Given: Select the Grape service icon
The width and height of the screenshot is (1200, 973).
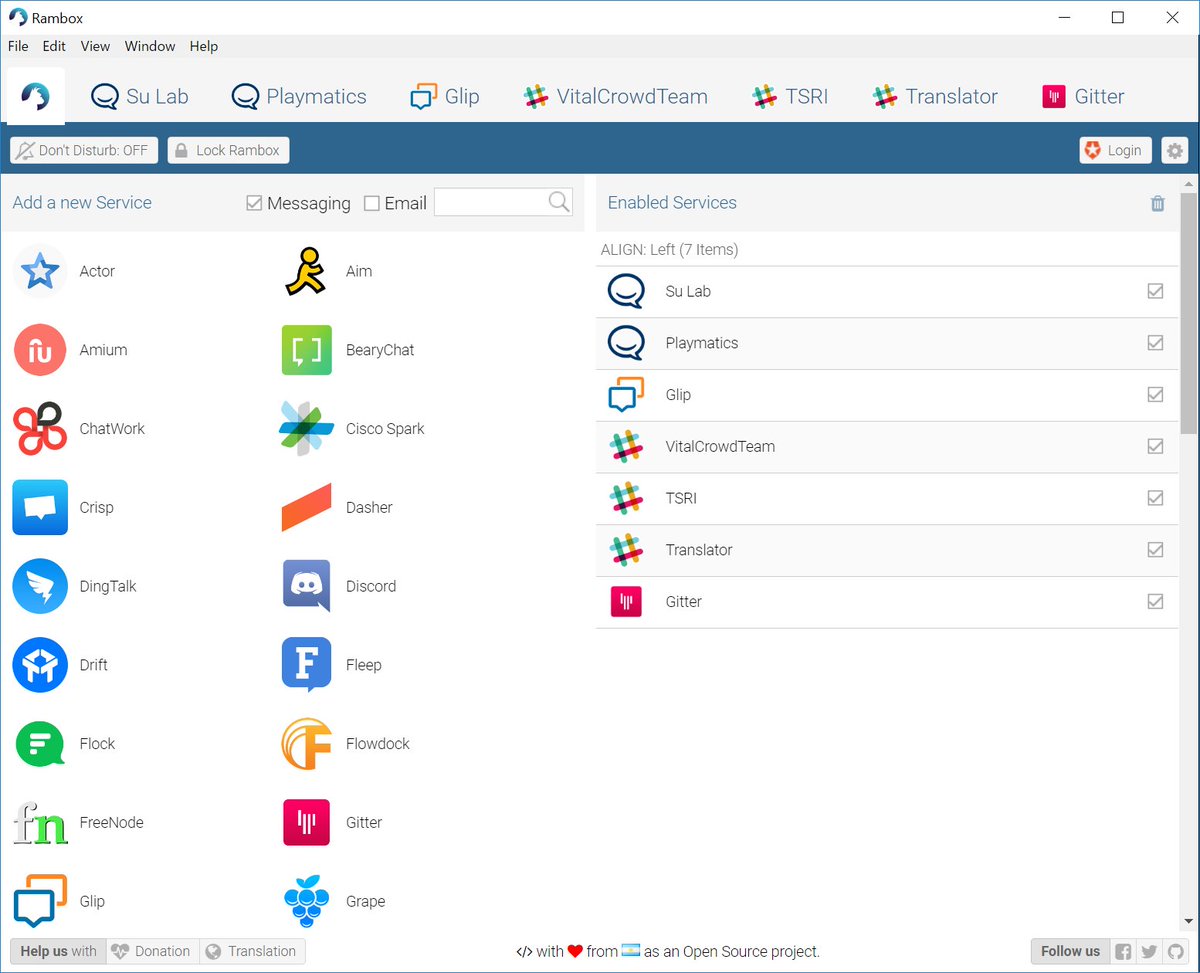Looking at the screenshot, I should [x=306, y=901].
